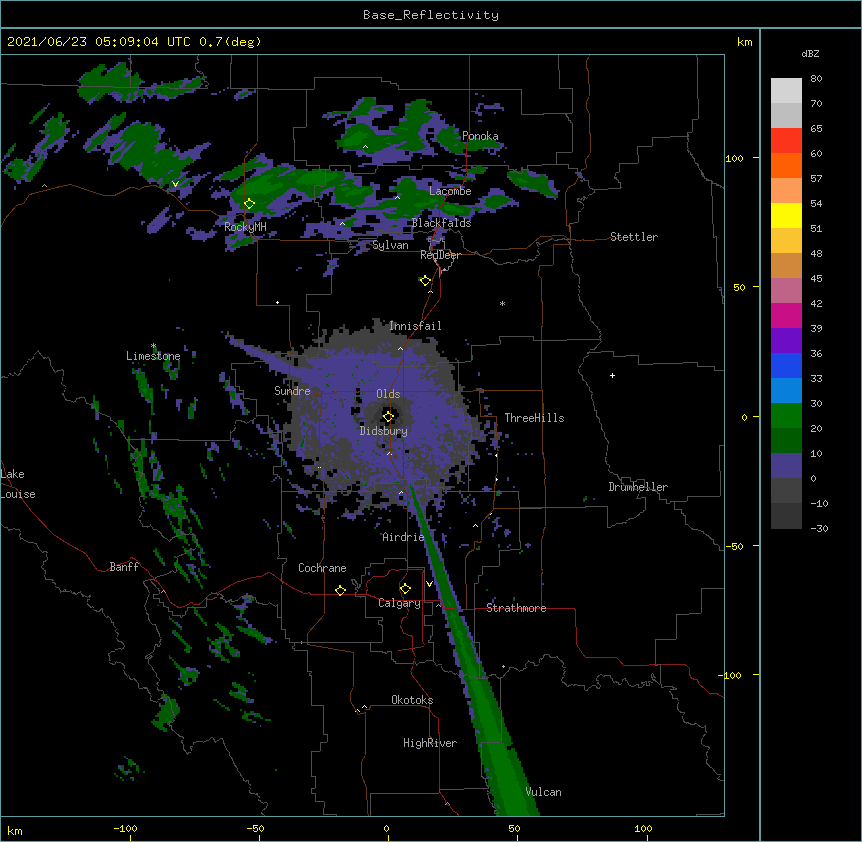
Task: Select the yellow 54-51 dBZ legend swatch
Action: click(x=786, y=215)
